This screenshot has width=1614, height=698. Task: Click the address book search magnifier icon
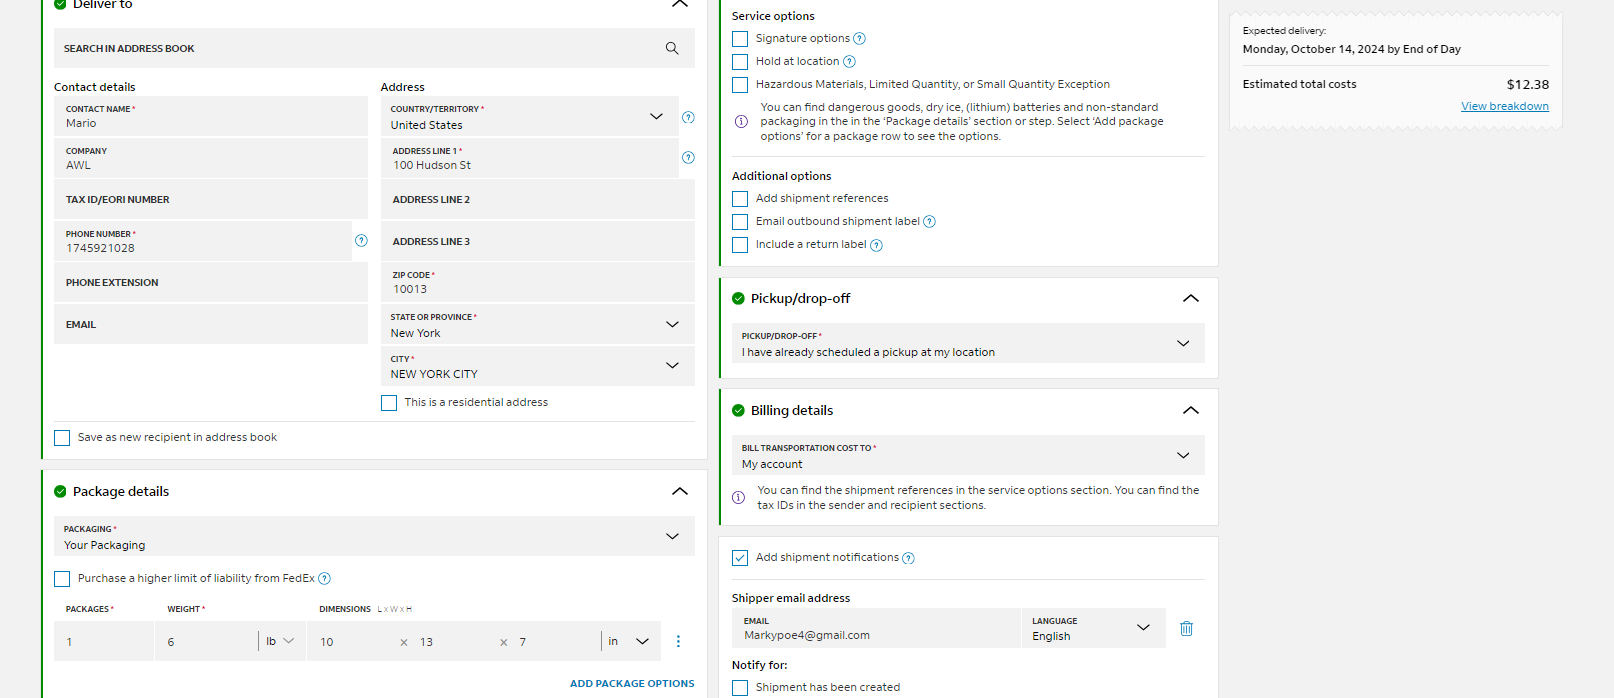click(672, 48)
